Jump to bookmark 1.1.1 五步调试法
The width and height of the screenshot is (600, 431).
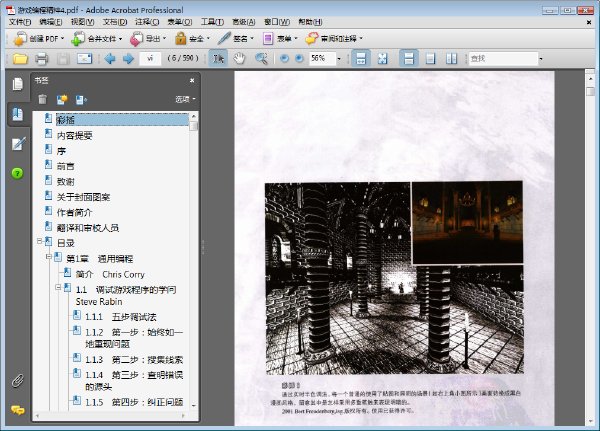click(x=121, y=317)
